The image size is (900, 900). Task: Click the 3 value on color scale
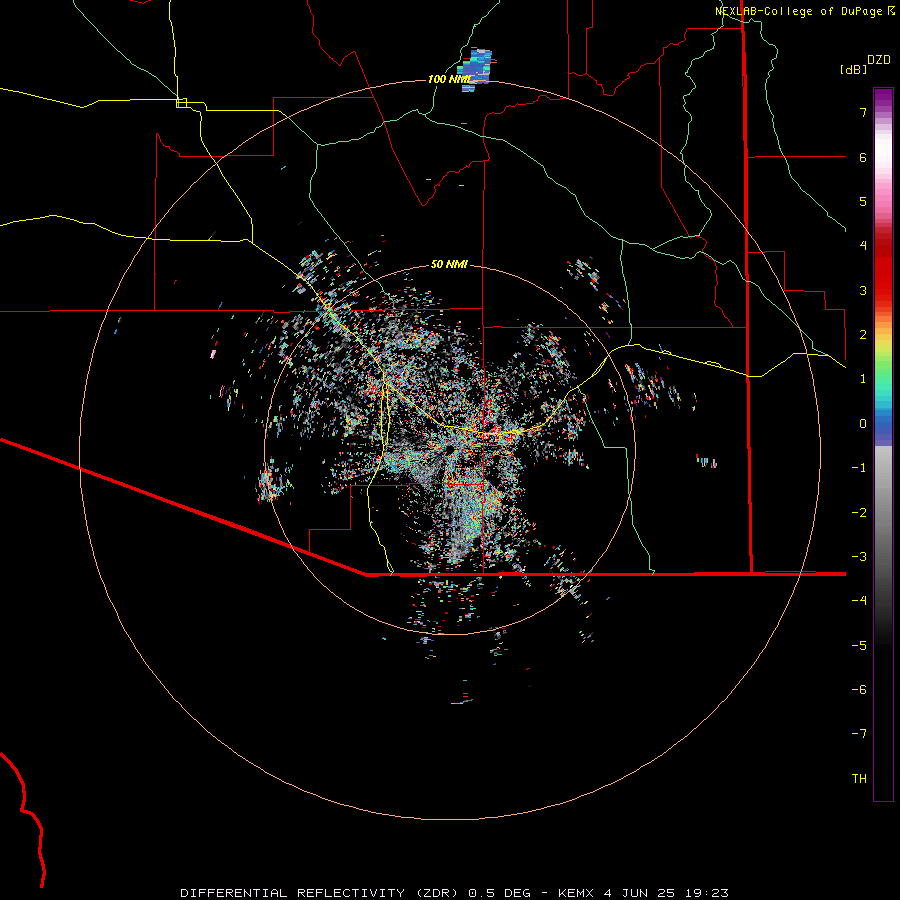click(x=863, y=290)
